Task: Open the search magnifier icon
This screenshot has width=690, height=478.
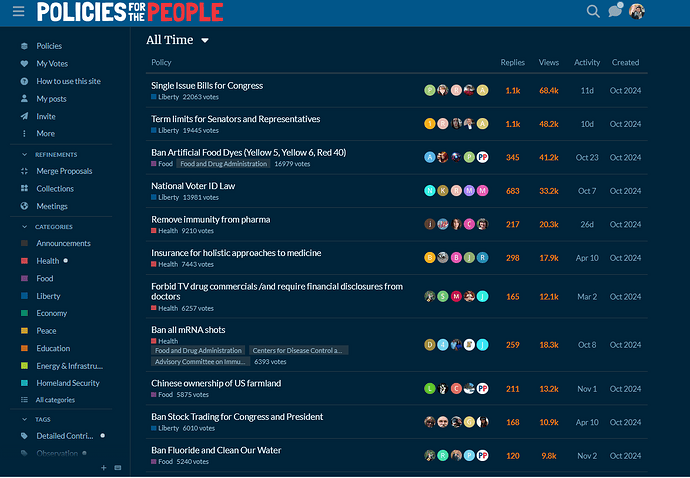Action: tap(593, 12)
